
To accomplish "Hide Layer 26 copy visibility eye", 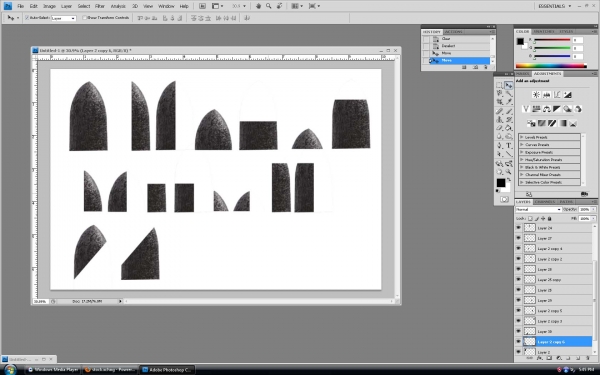I will pos(518,279).
